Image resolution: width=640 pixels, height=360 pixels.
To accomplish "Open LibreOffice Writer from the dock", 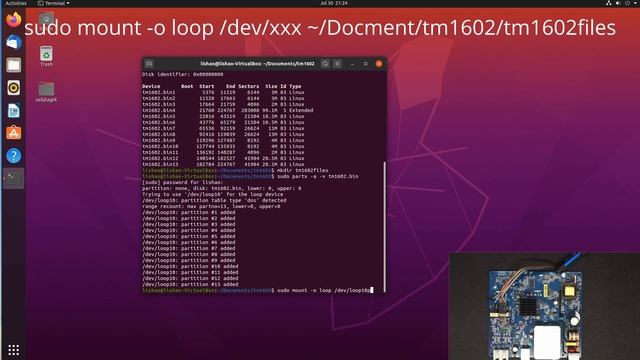I will click(x=13, y=111).
